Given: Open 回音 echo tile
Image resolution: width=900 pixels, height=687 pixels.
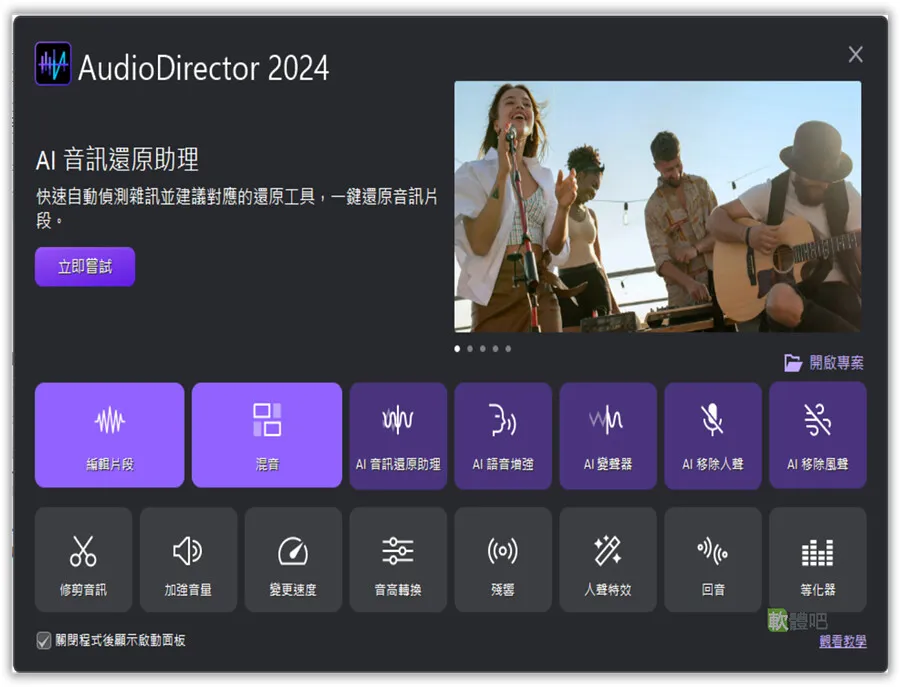Looking at the screenshot, I should (x=713, y=560).
